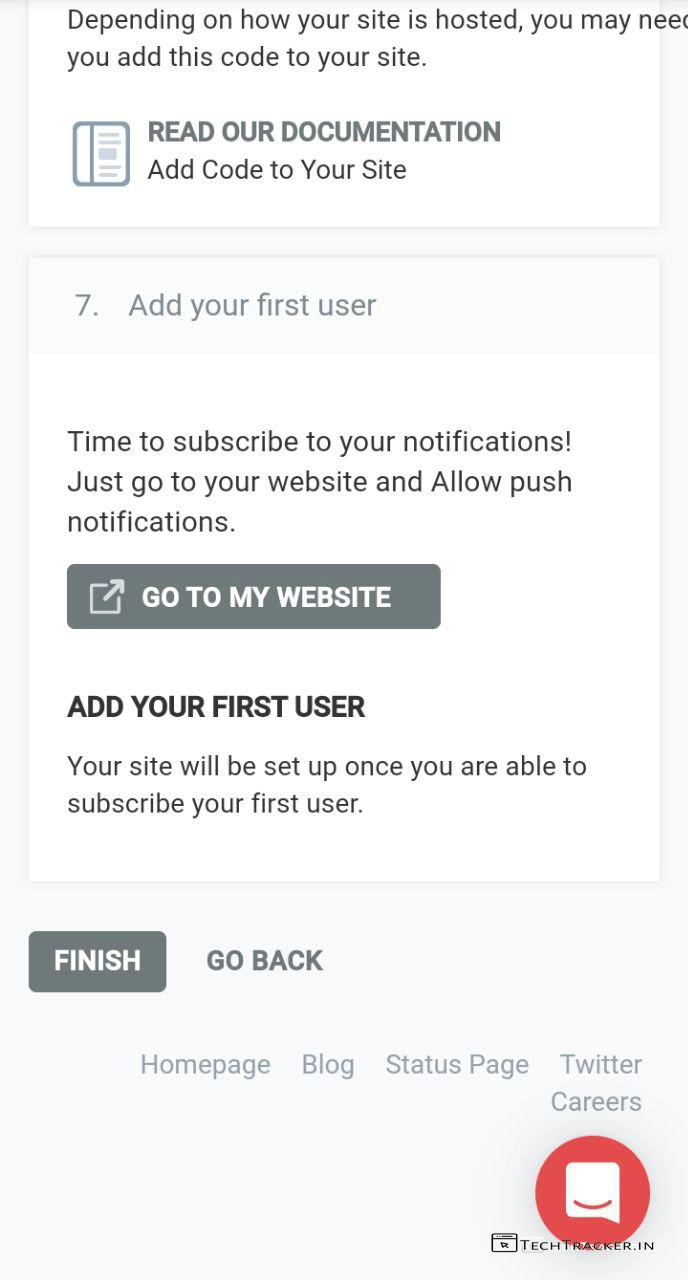Follow the Twitter footer link
This screenshot has width=688, height=1280.
600,1064
